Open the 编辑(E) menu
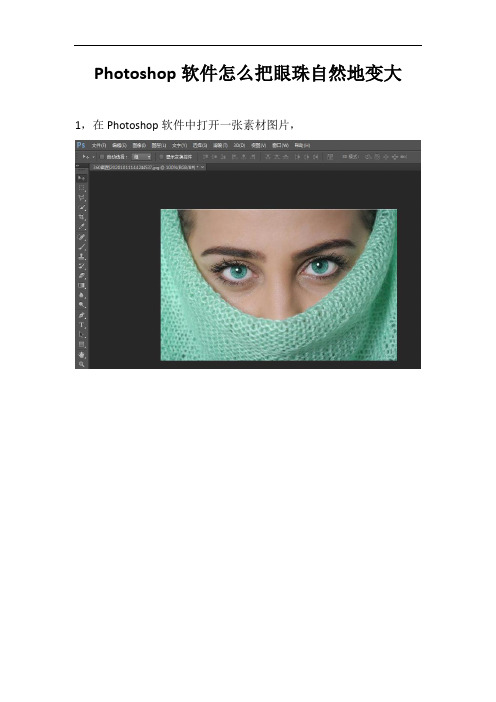 point(119,146)
